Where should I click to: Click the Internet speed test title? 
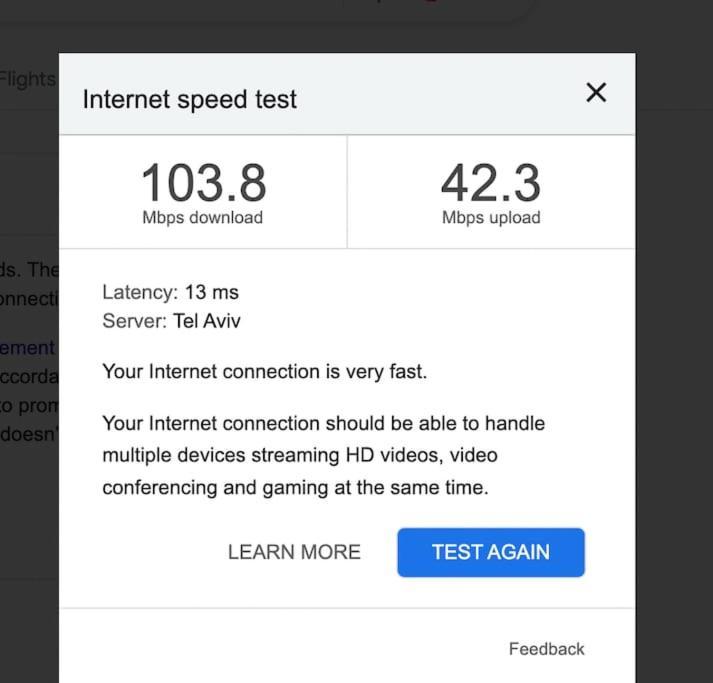(190, 100)
